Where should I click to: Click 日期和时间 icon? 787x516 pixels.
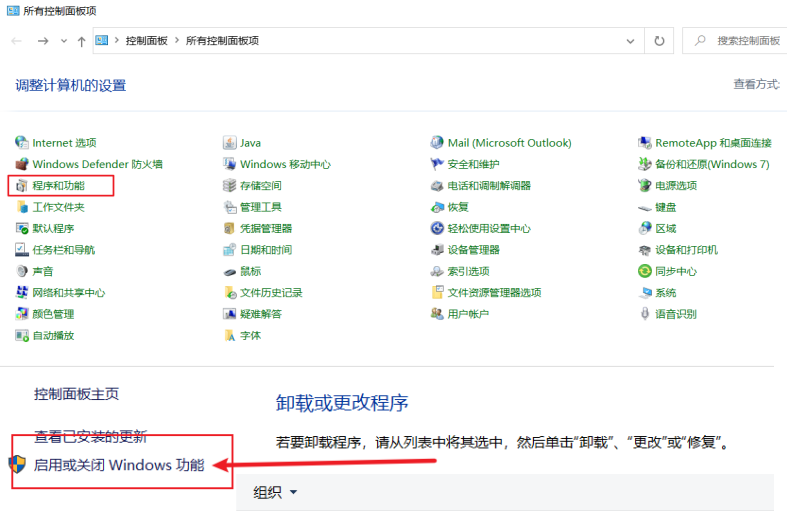(229, 250)
